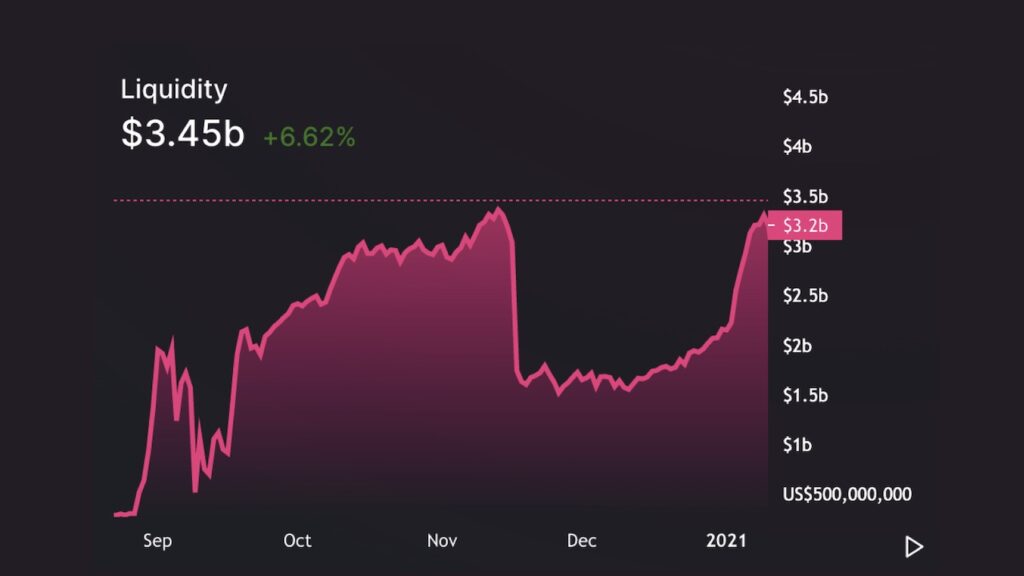Click the $2.5b price scale label
The height and width of the screenshot is (576, 1024).
[805, 296]
